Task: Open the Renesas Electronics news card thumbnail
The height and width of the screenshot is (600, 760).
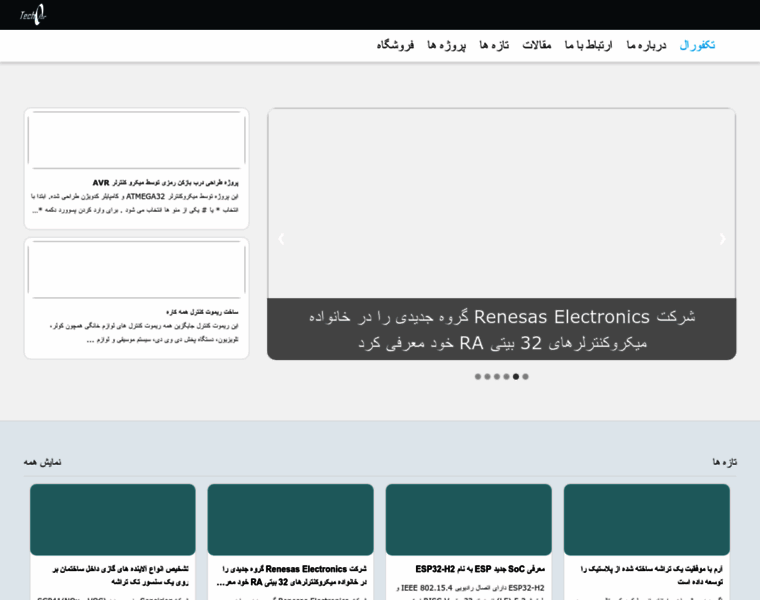Action: (x=290, y=520)
